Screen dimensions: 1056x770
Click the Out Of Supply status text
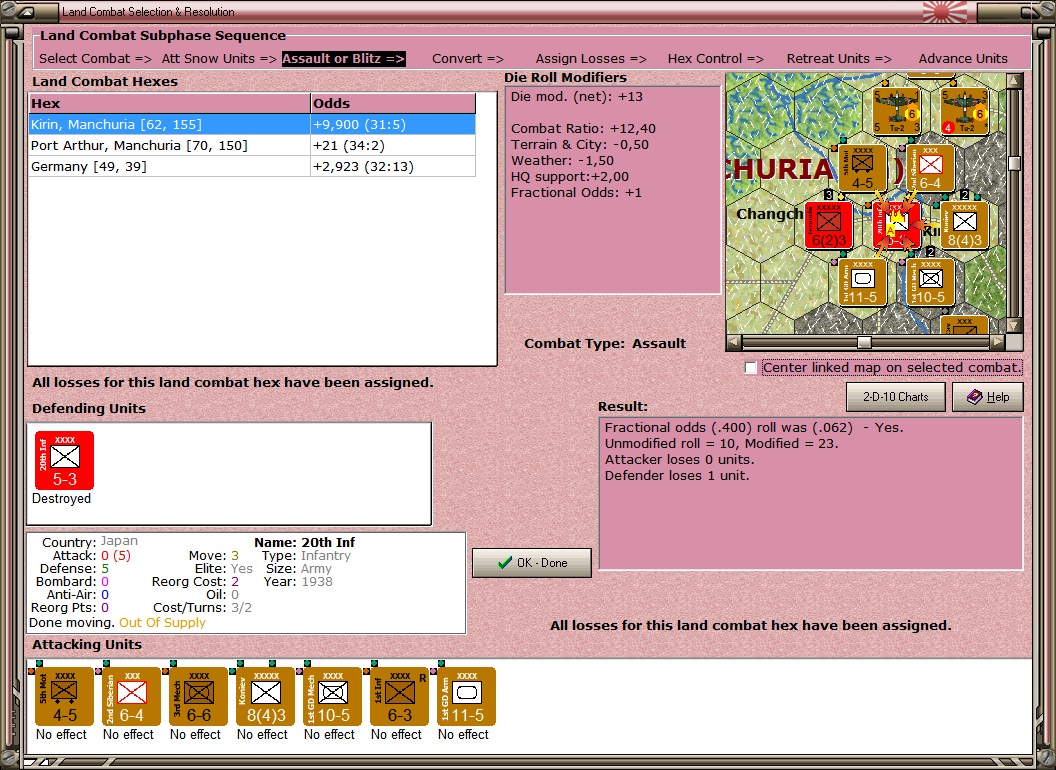pyautogui.click(x=162, y=622)
